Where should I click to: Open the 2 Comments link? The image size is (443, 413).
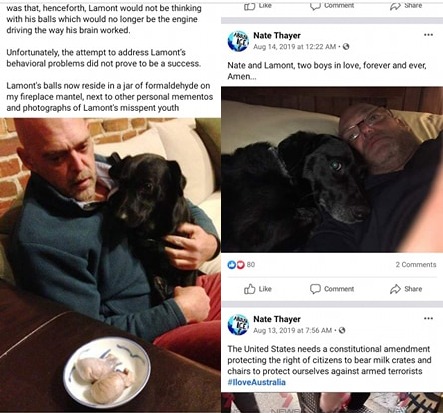tap(416, 265)
